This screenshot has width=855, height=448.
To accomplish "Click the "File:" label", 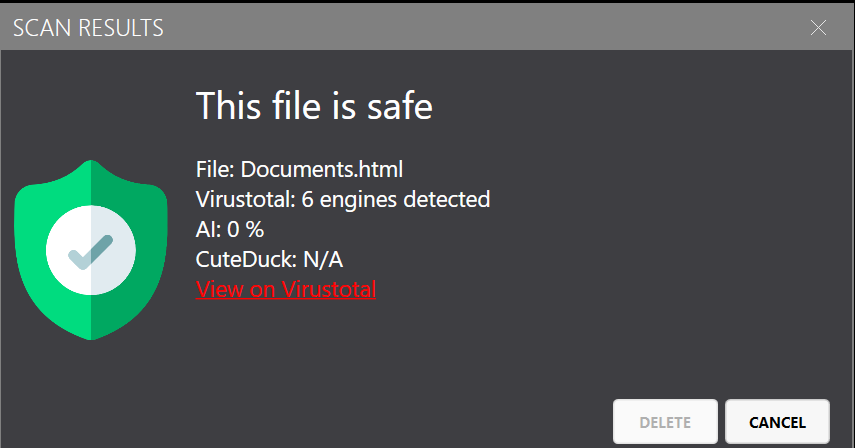I will tap(216, 169).
